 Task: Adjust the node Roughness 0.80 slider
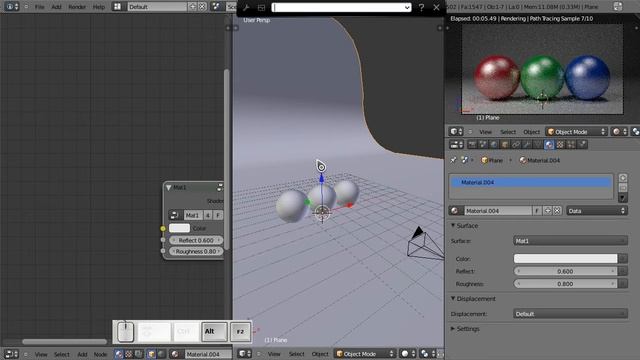196,251
